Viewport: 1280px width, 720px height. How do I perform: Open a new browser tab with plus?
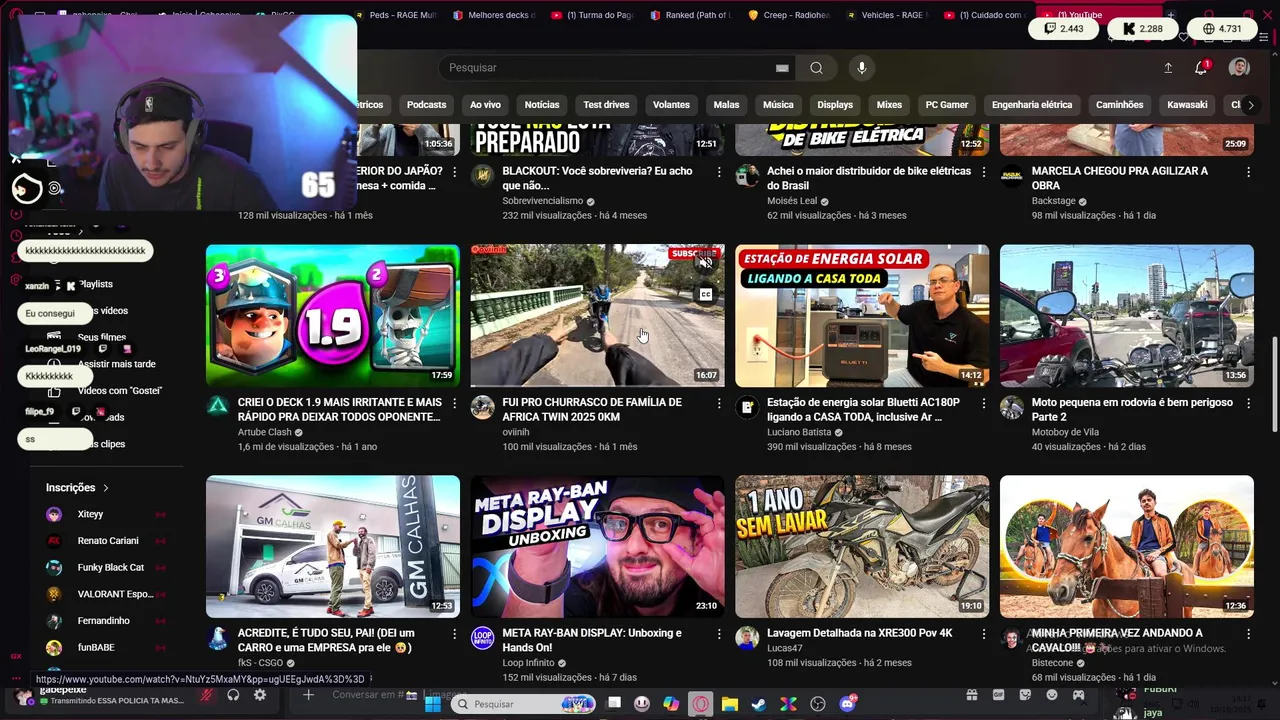point(1171,15)
